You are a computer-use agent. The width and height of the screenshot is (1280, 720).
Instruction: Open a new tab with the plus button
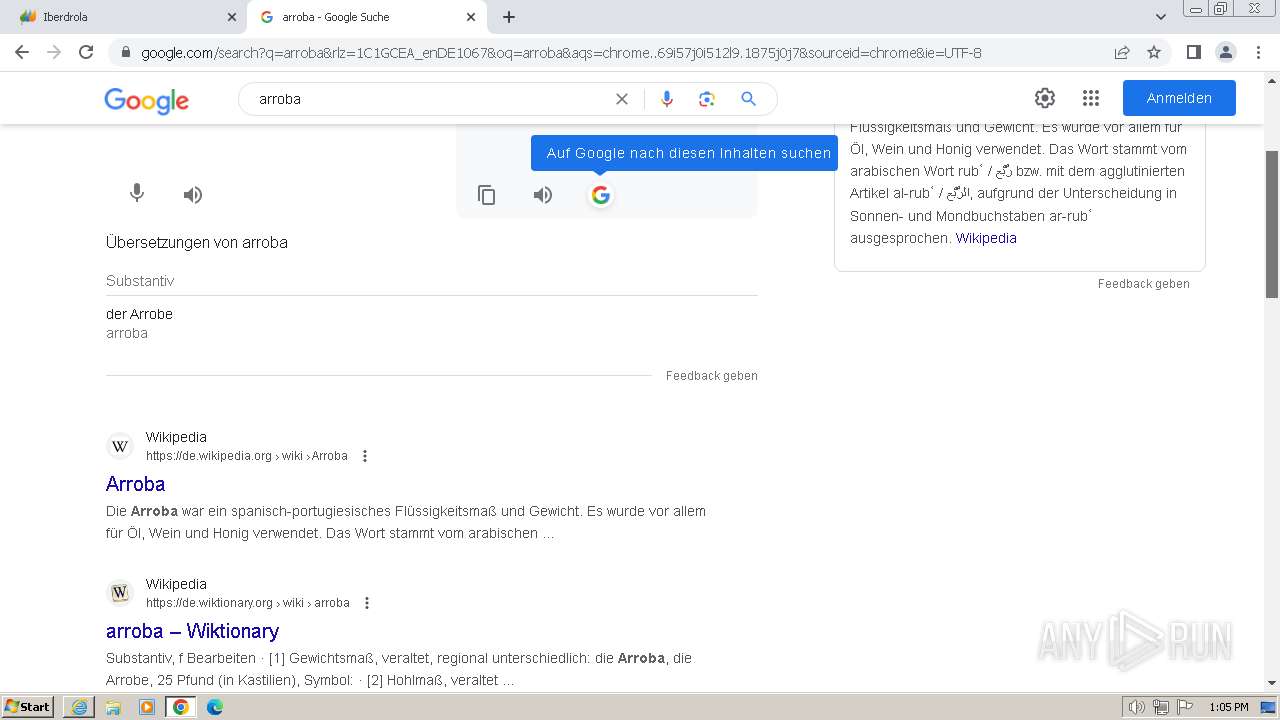point(509,17)
